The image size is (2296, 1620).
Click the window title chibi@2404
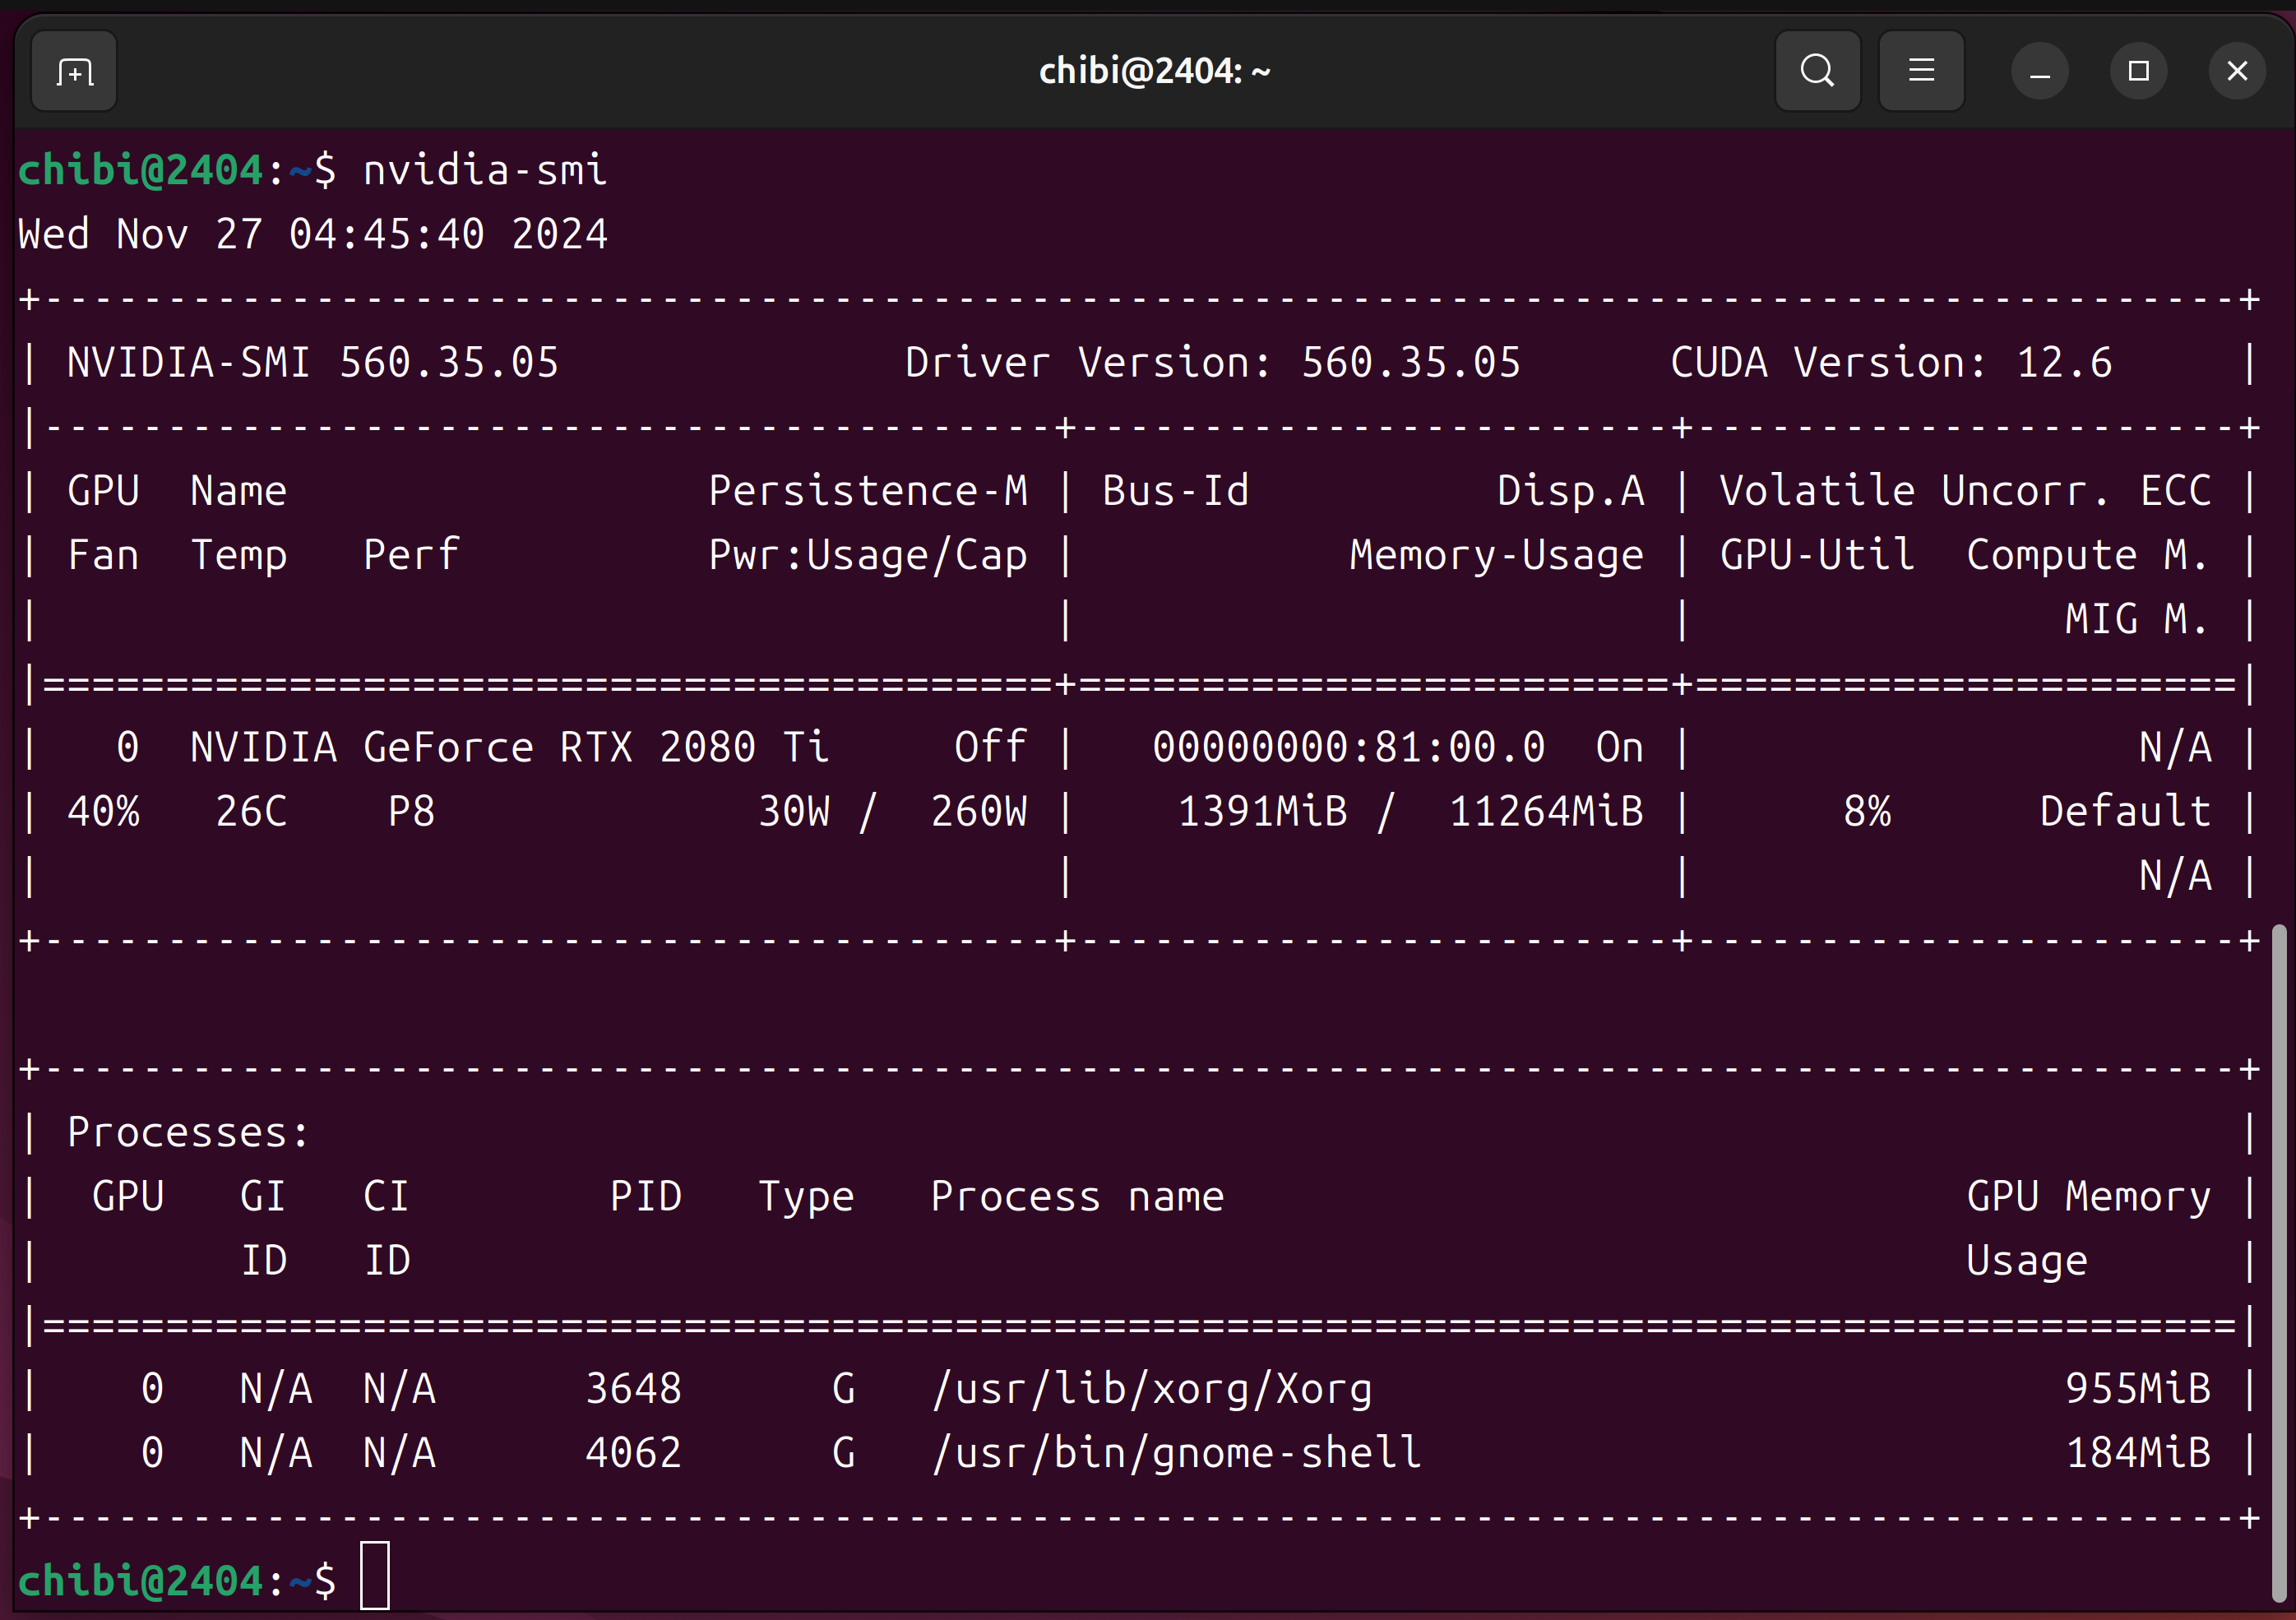pos(1154,71)
